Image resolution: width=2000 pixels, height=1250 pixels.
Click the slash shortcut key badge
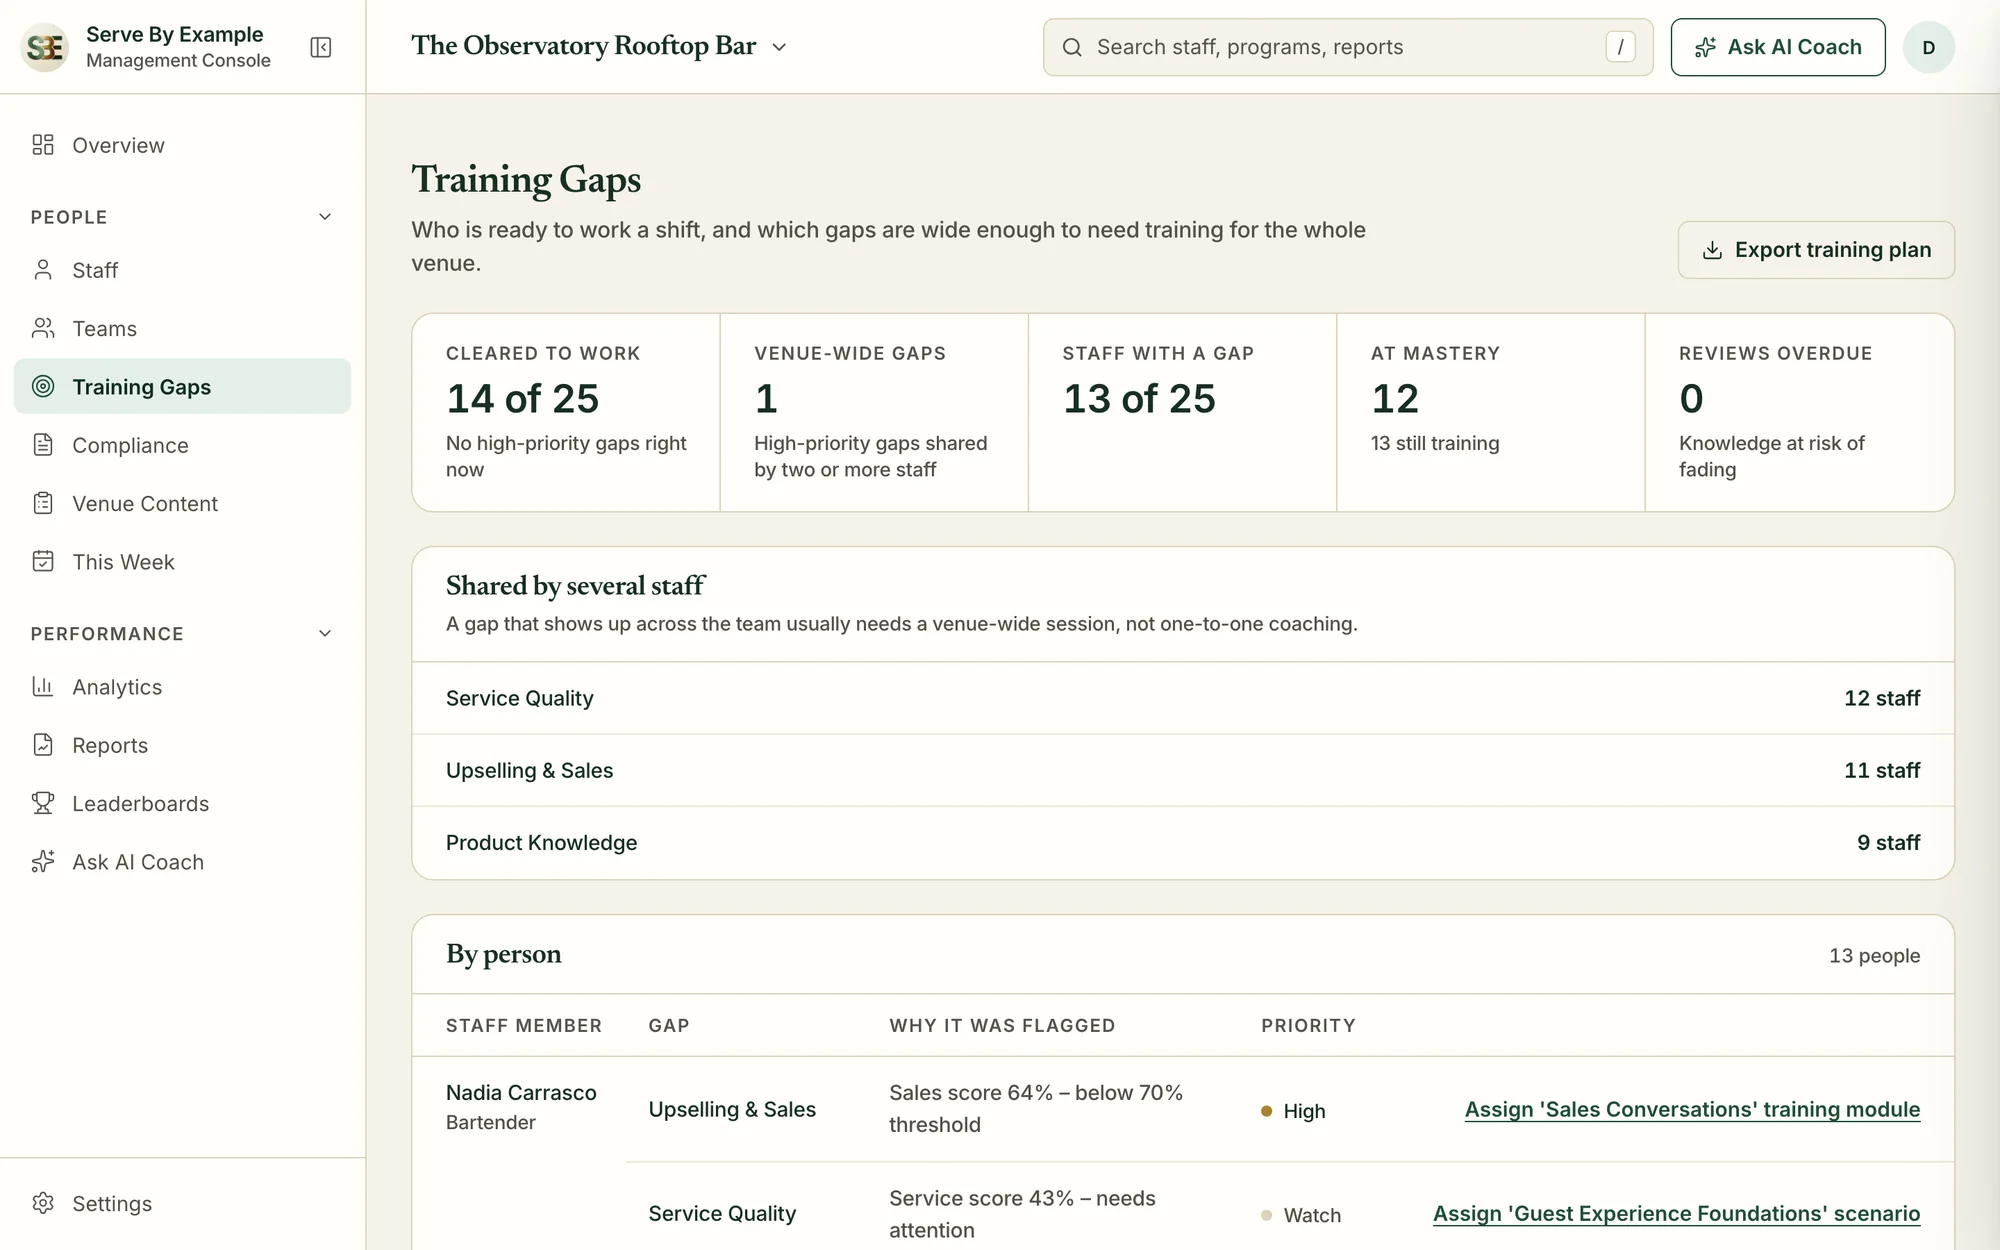click(x=1620, y=47)
